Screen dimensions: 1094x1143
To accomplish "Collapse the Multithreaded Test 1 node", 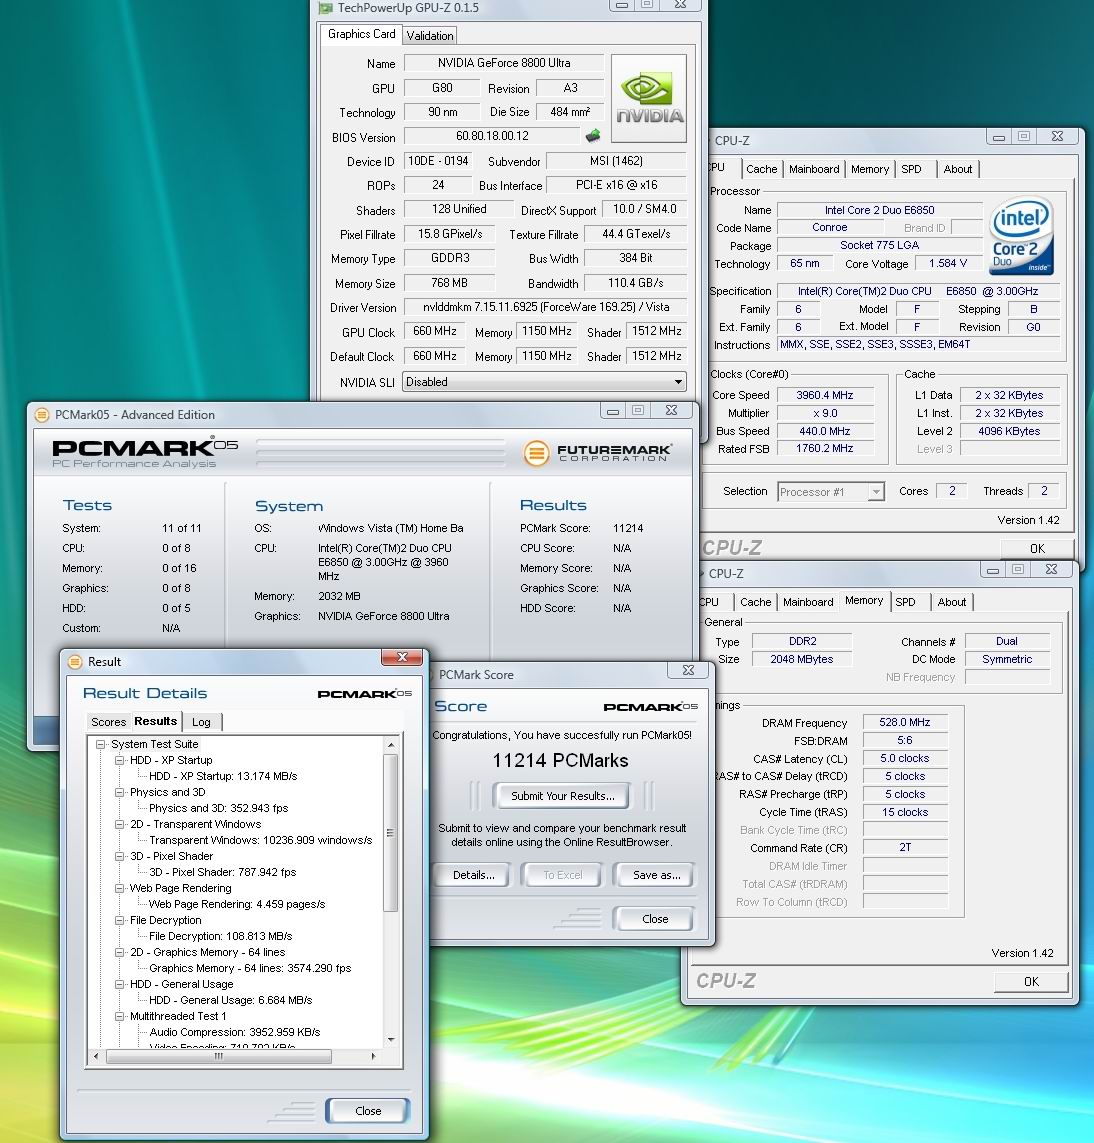I will tap(120, 1016).
